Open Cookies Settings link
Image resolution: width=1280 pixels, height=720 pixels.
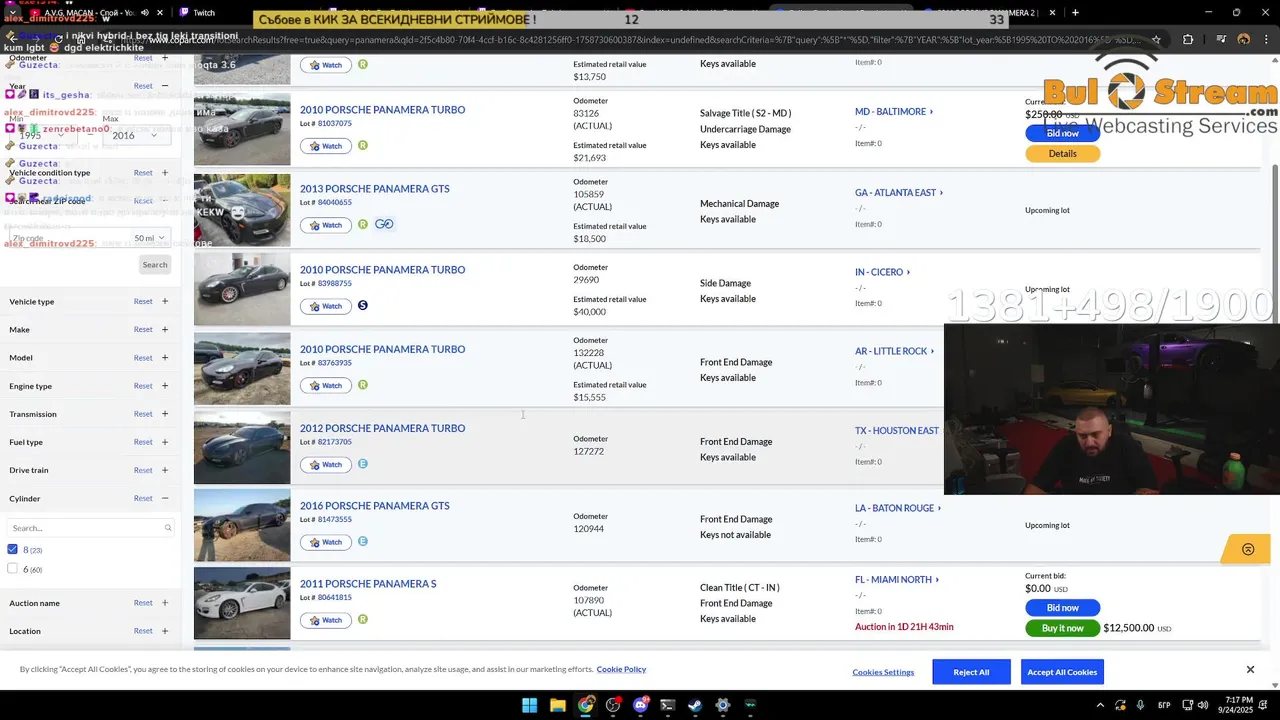click(883, 672)
